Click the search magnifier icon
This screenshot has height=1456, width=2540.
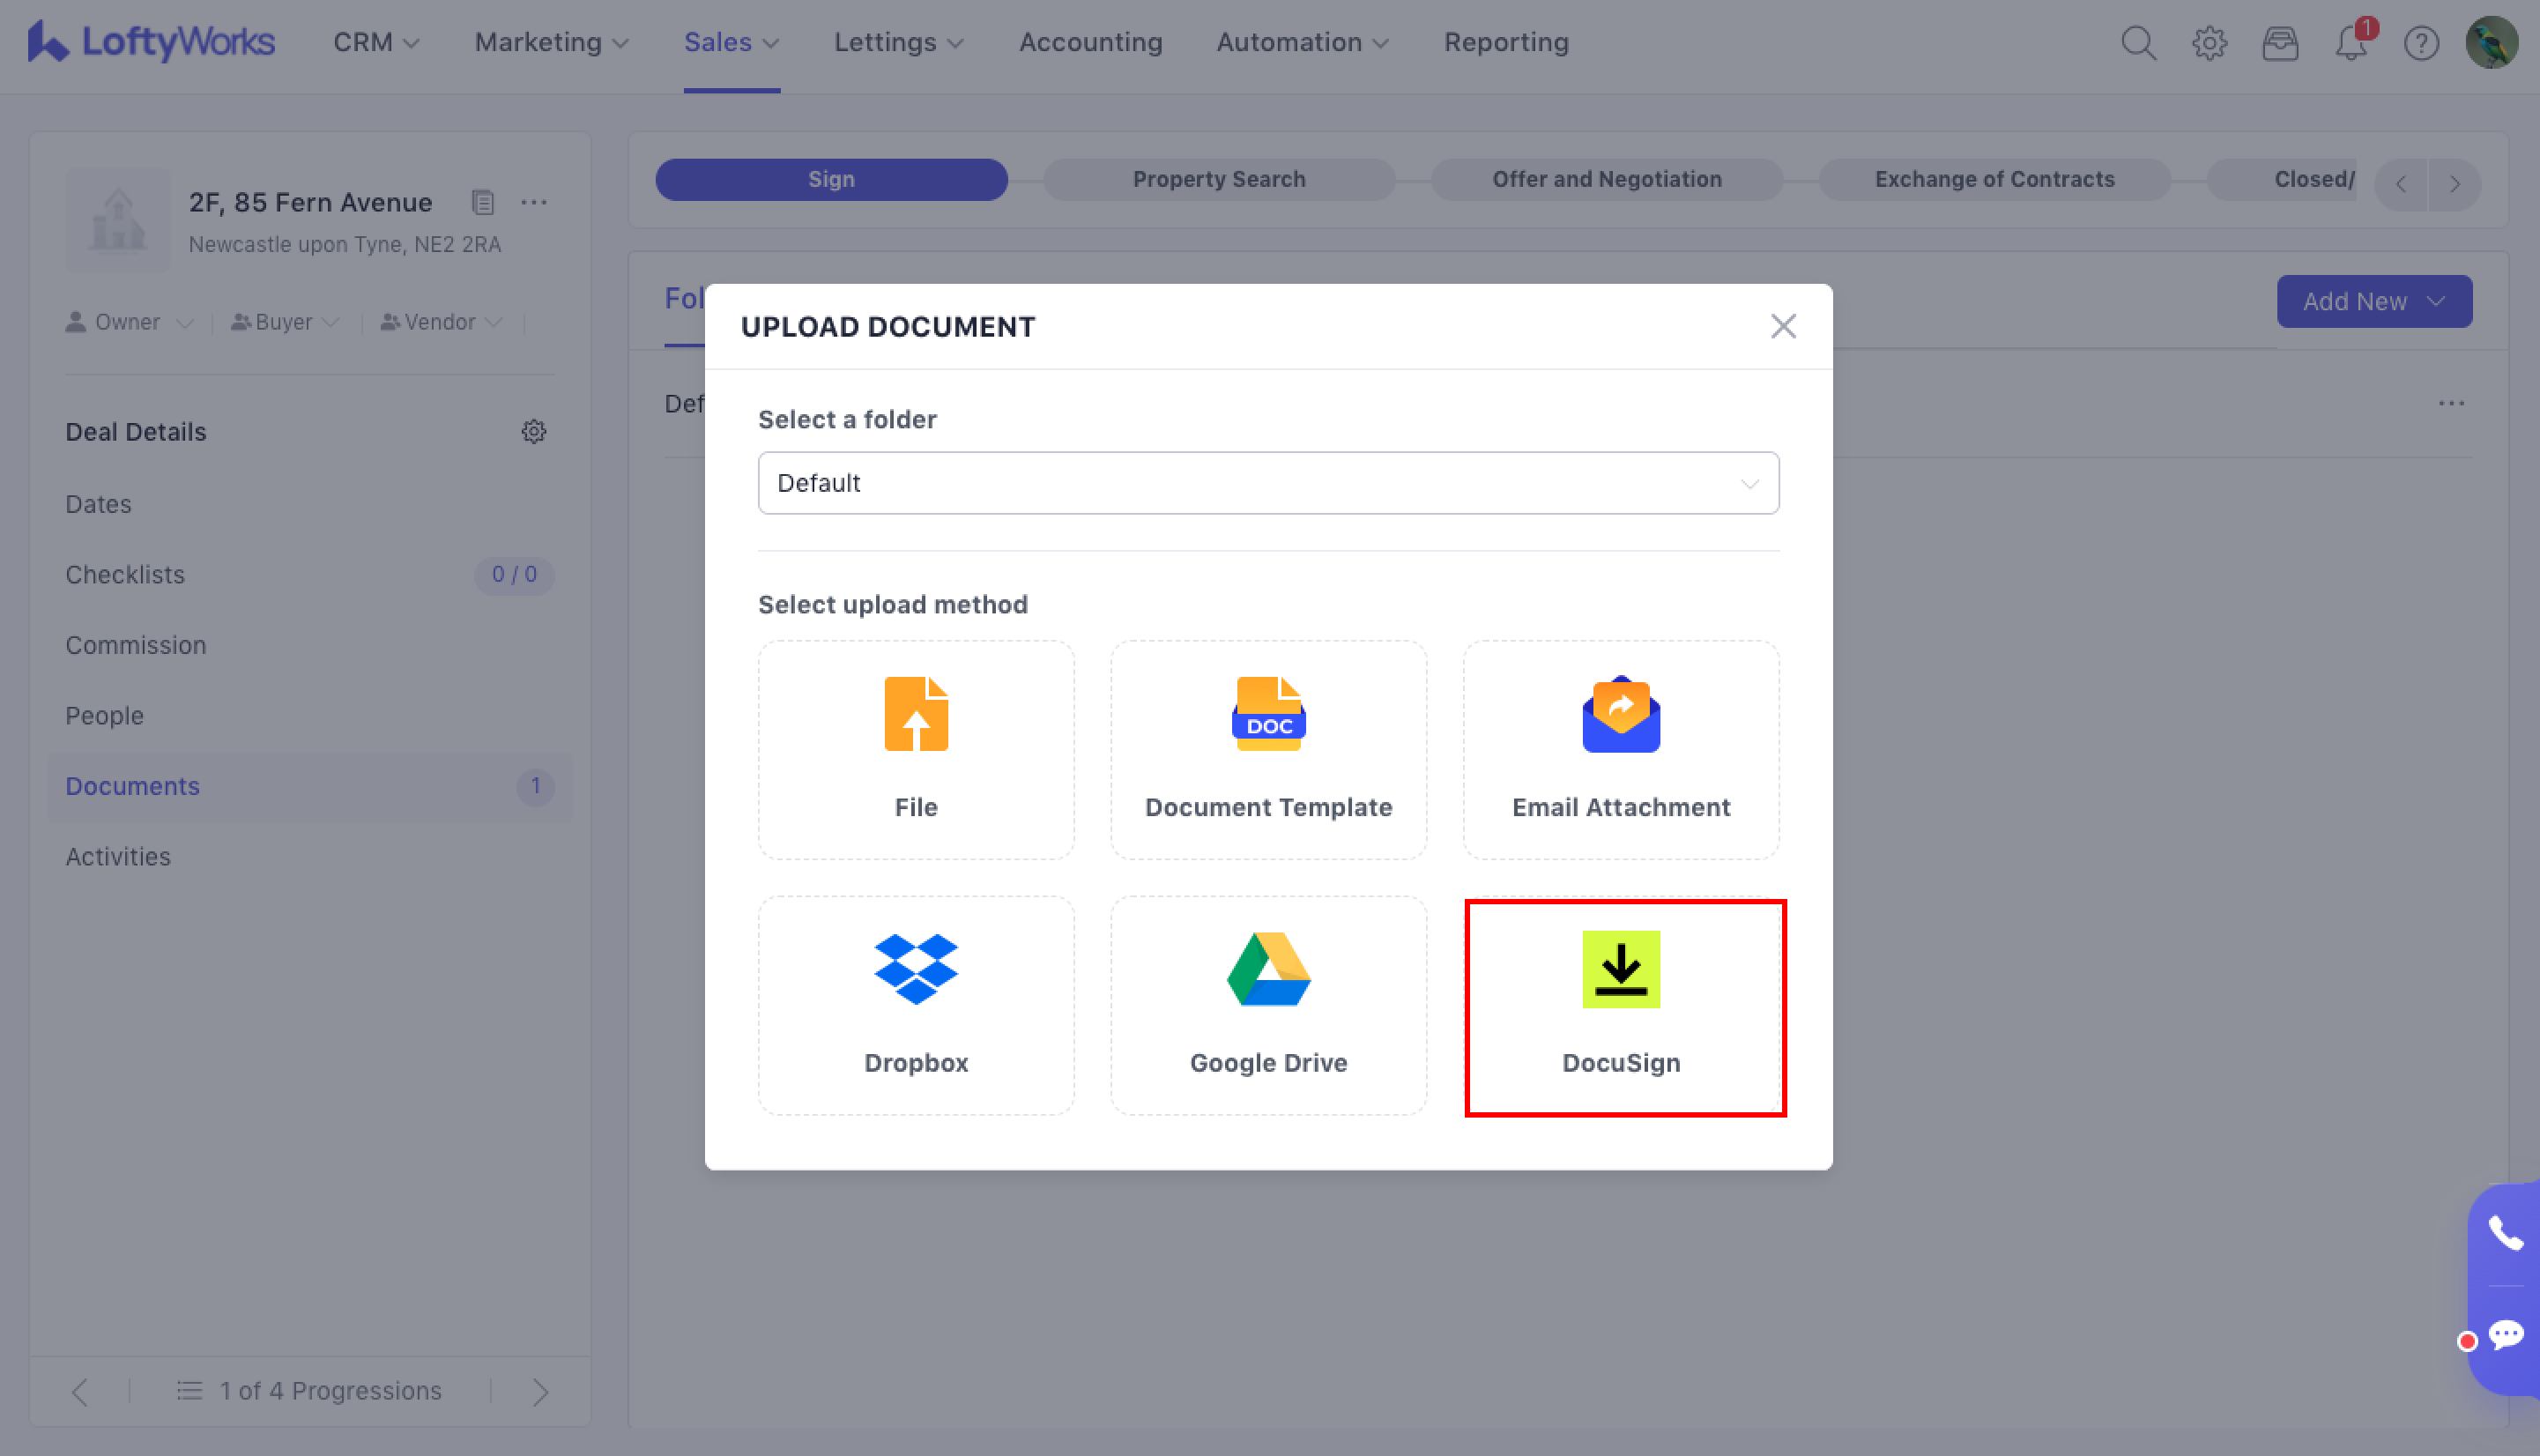2137,43
